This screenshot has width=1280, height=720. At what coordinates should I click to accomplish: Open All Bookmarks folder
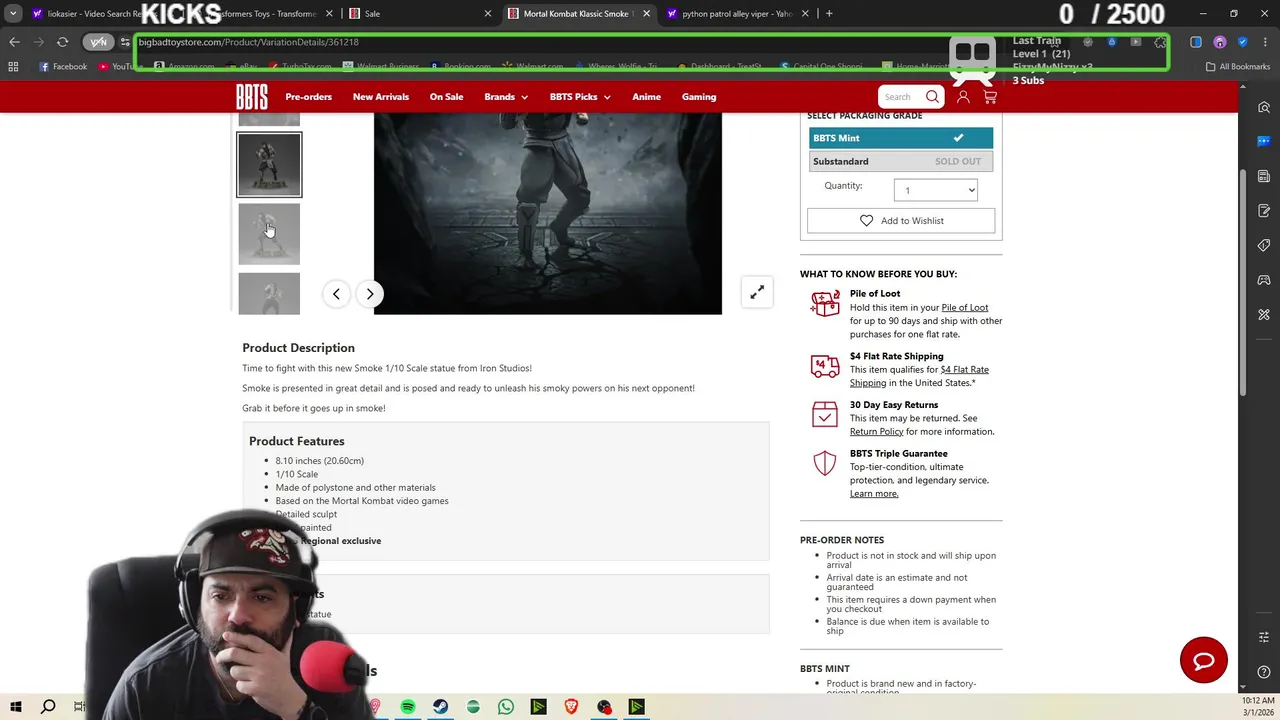coord(1238,67)
